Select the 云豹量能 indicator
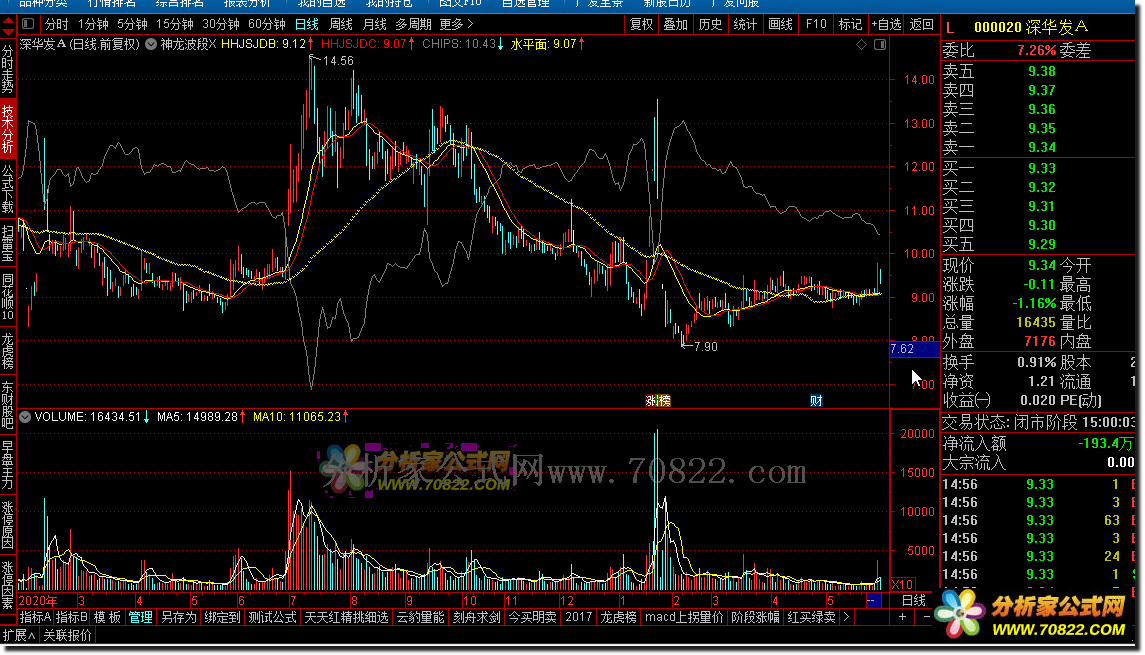Screen dimensions: 1145x655 tap(420, 617)
